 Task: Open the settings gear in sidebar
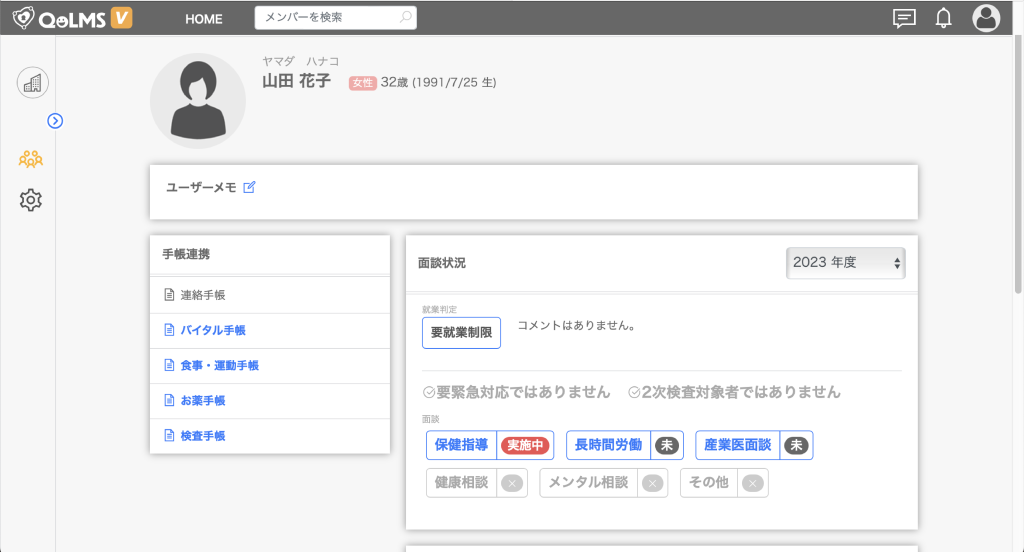31,200
